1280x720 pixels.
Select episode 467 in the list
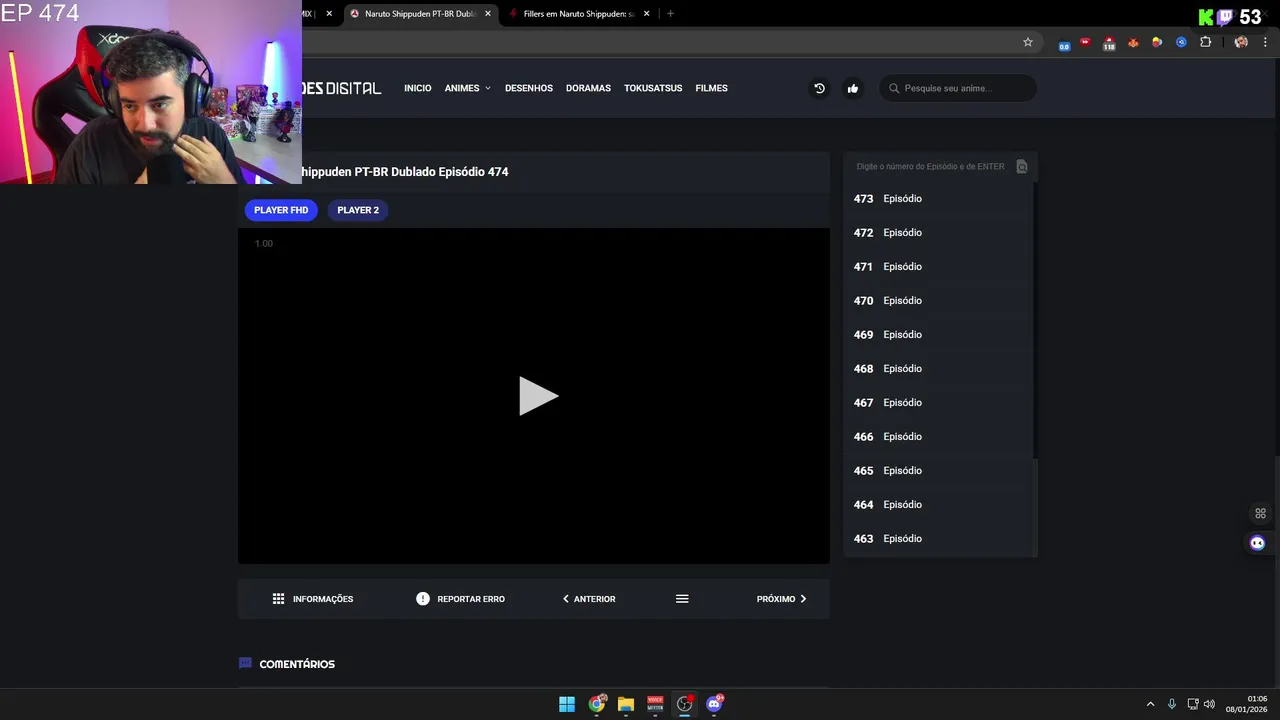click(937, 403)
